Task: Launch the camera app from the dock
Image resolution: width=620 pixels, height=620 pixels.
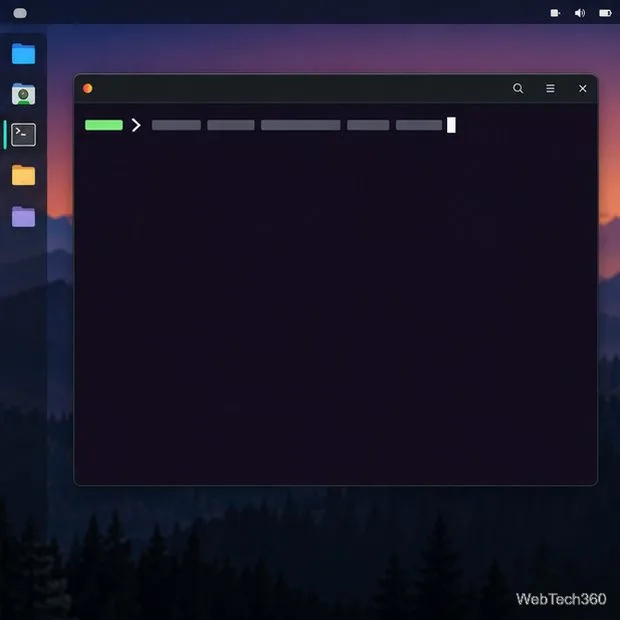Action: (23, 94)
